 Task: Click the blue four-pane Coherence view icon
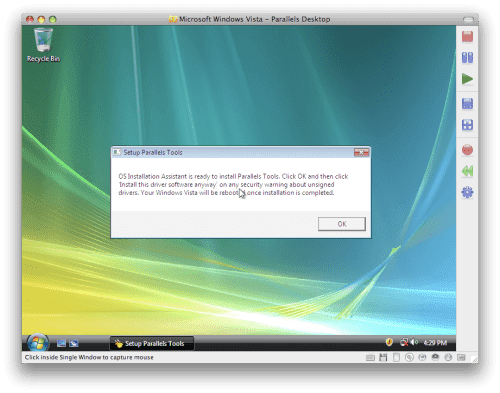tap(467, 125)
